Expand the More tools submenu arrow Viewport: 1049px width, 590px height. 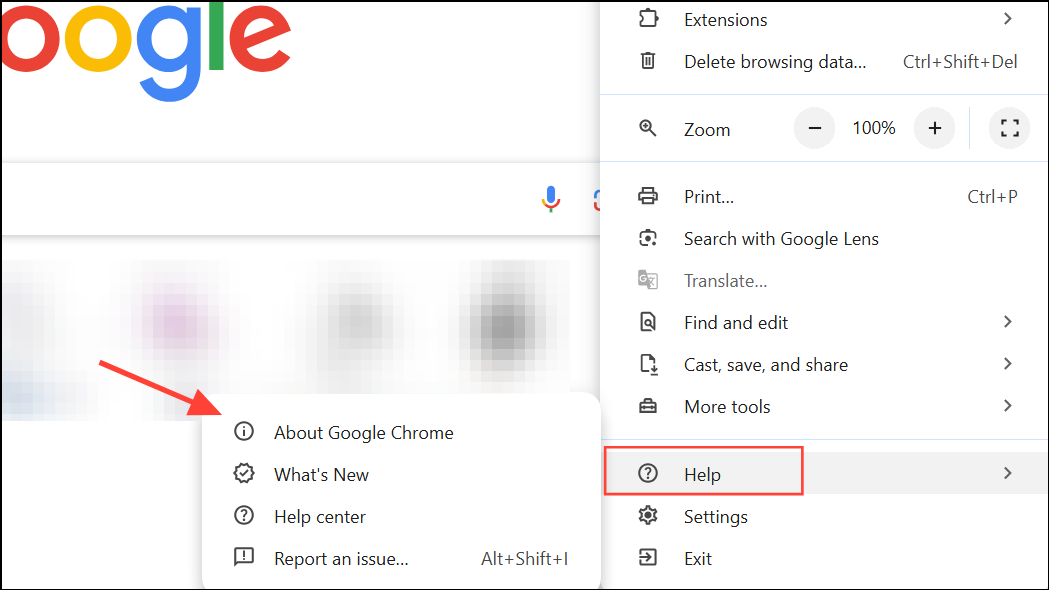point(1008,406)
